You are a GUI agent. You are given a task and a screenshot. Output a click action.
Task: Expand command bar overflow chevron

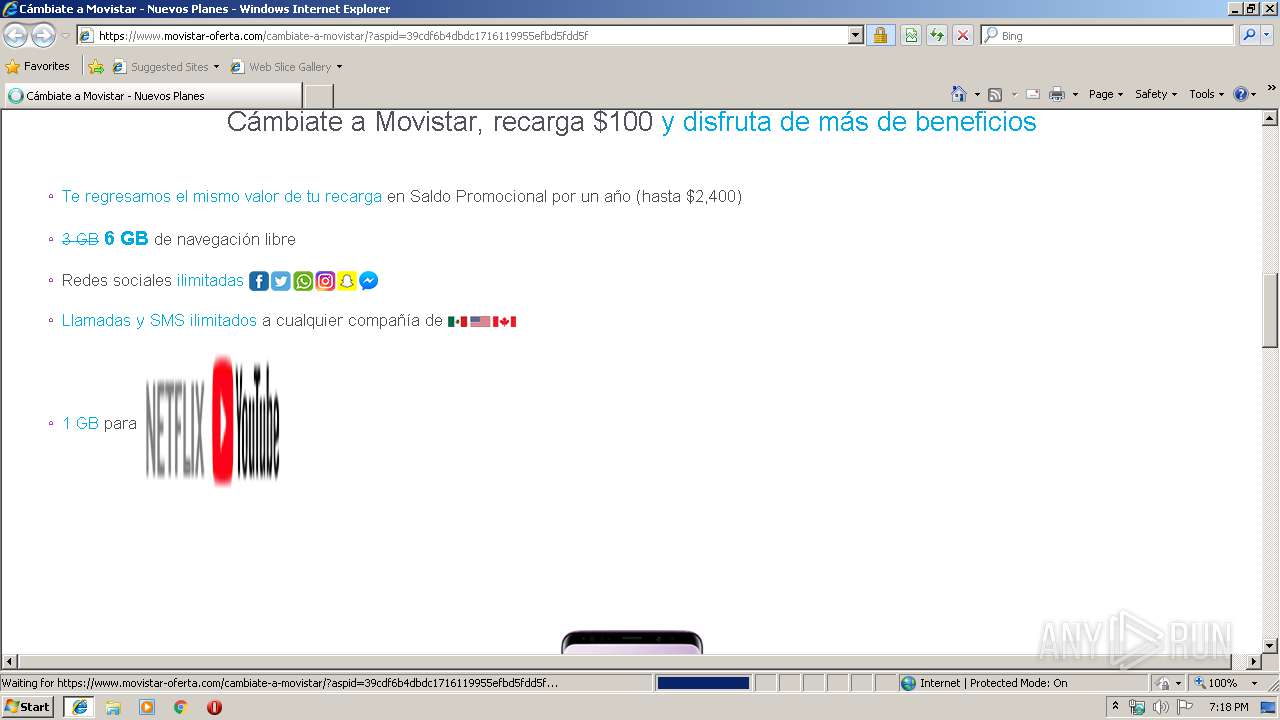click(x=1272, y=88)
